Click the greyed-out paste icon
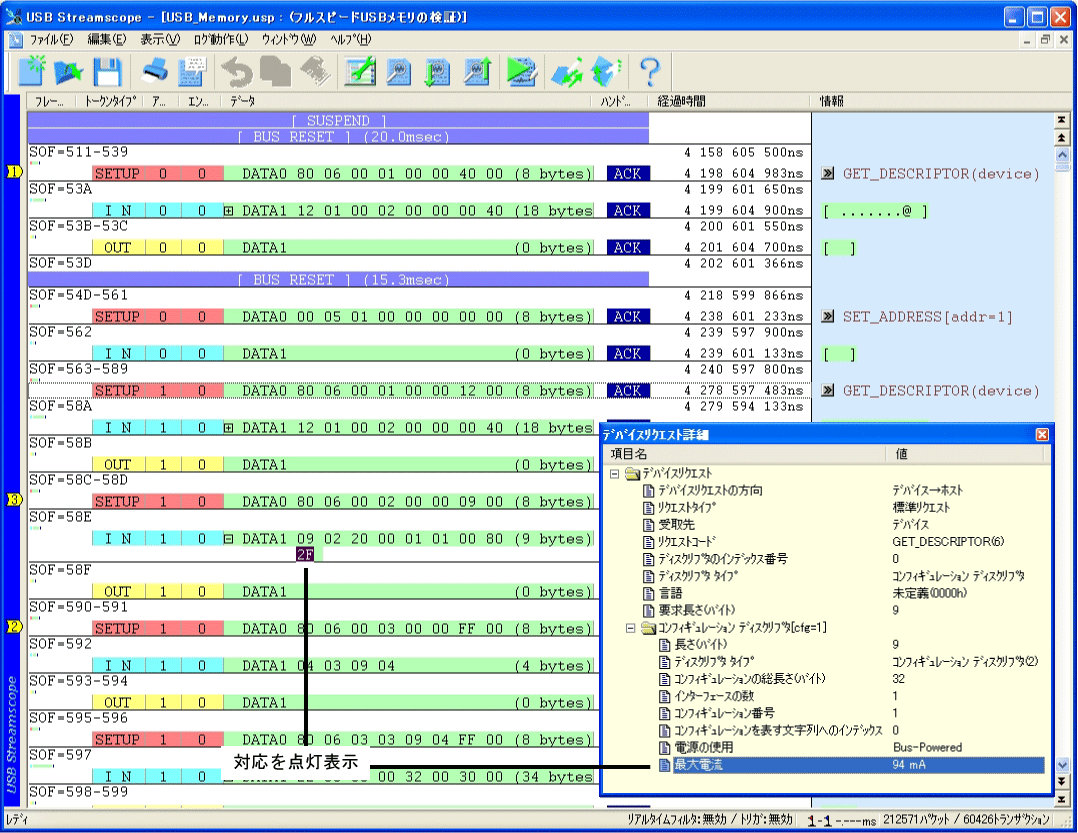The height and width of the screenshot is (833, 1078). [315, 71]
